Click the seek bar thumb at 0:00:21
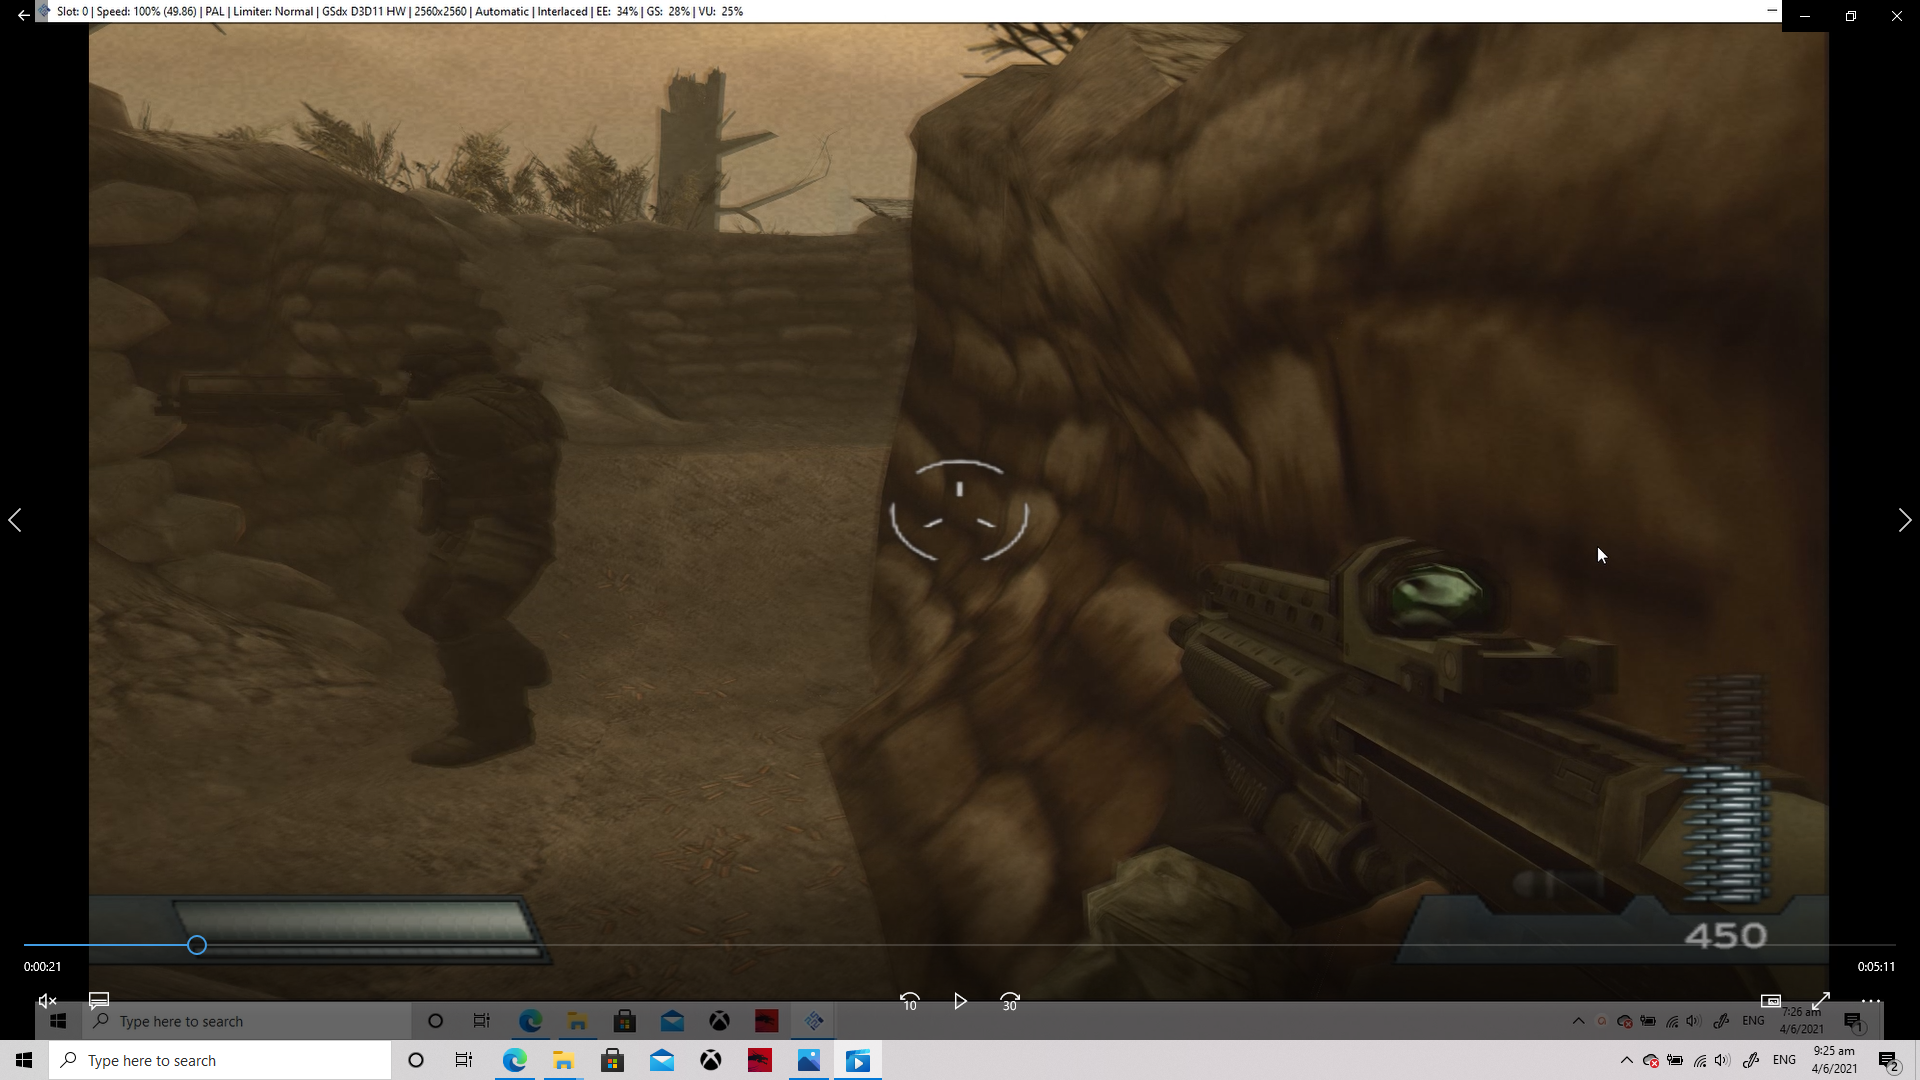Image resolution: width=1920 pixels, height=1080 pixels. (197, 945)
